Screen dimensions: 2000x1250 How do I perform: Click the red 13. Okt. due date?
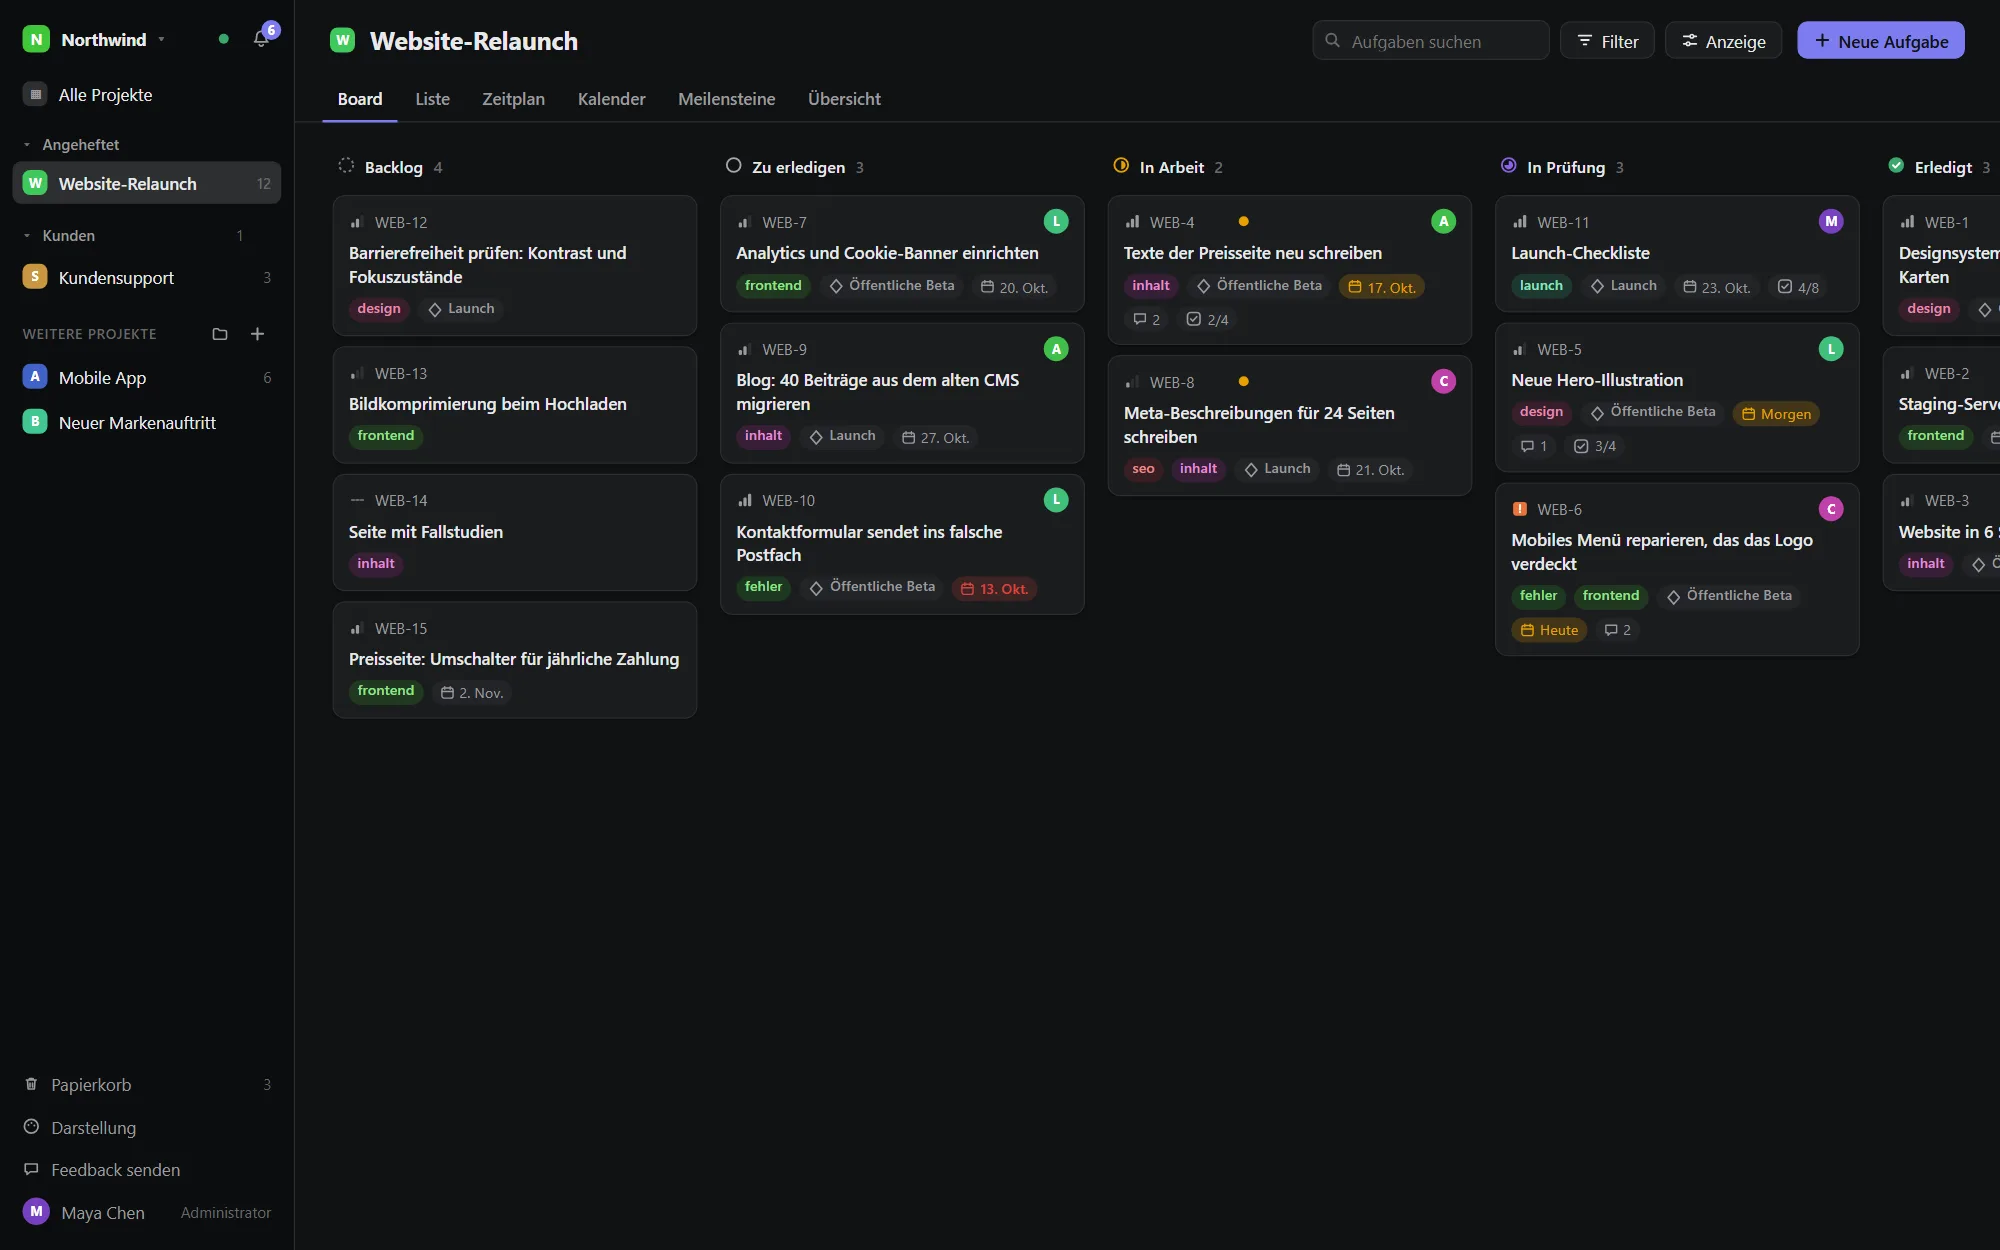995,589
